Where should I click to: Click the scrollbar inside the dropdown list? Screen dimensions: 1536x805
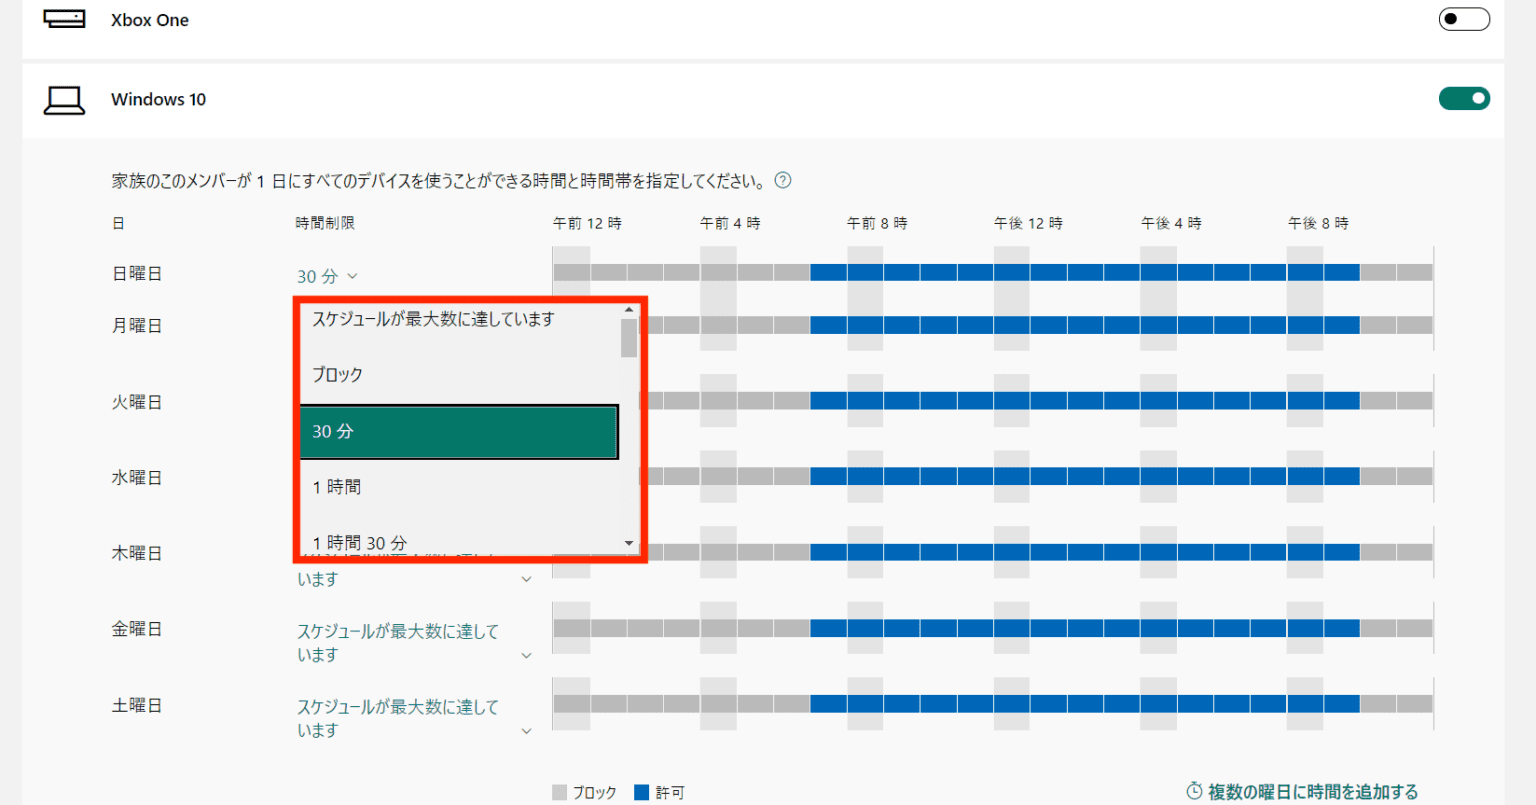tap(629, 340)
